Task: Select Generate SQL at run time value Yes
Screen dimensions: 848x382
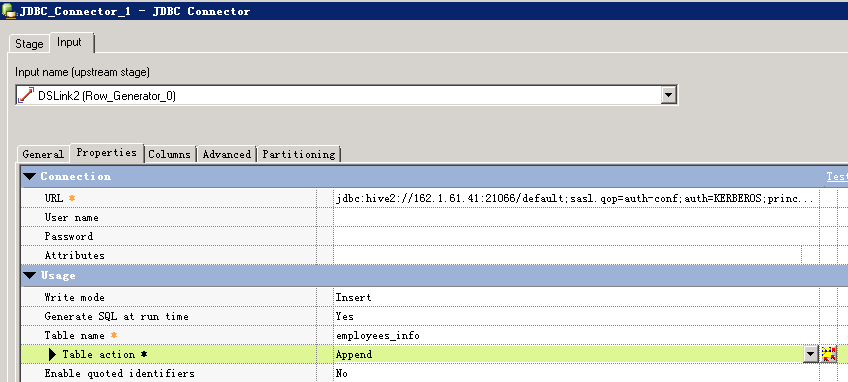Action: 344,317
